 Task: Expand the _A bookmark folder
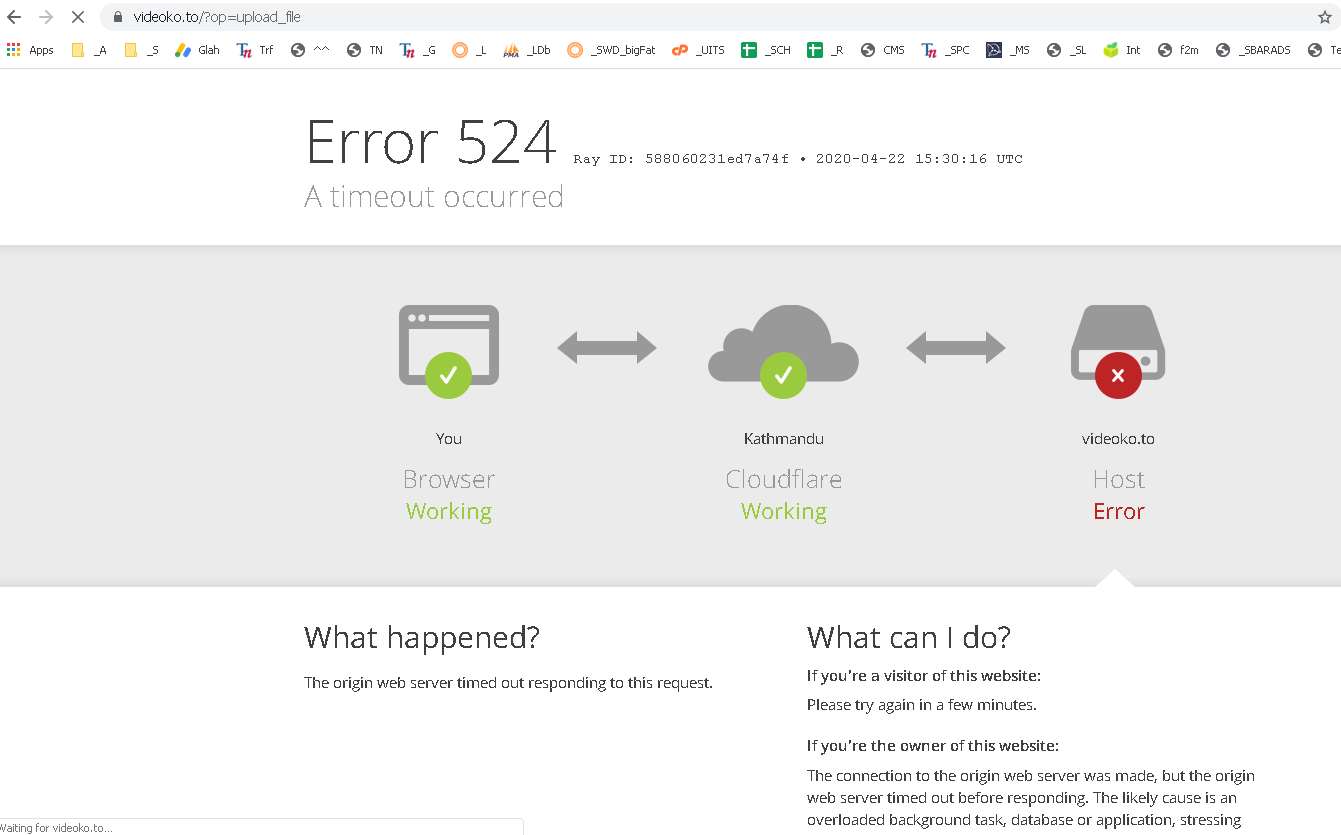[89, 50]
